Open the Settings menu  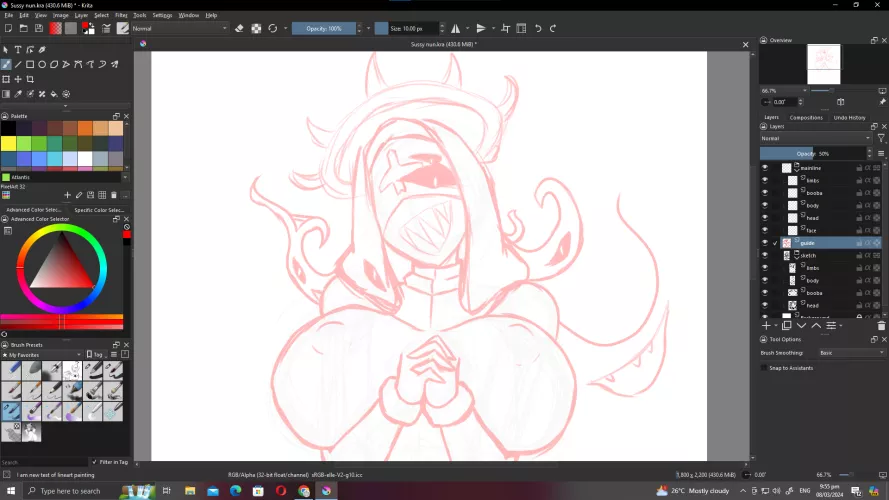(x=162, y=15)
